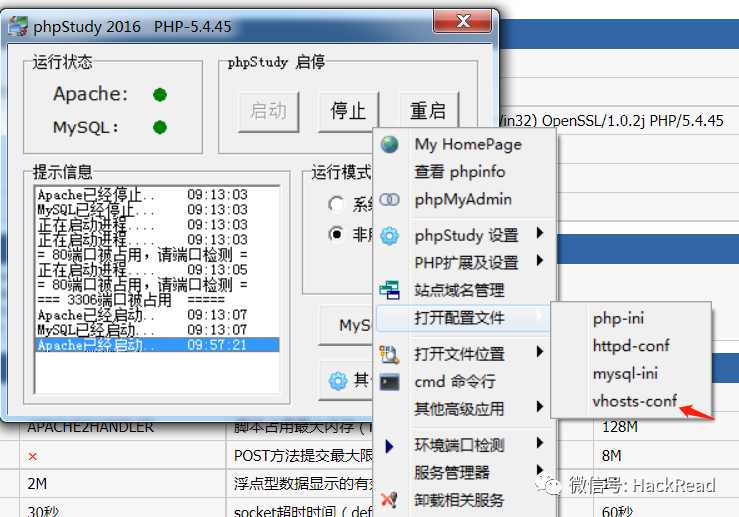Open httpd-conf from the config submenu
This screenshot has height=517, width=739.
[x=631, y=346]
